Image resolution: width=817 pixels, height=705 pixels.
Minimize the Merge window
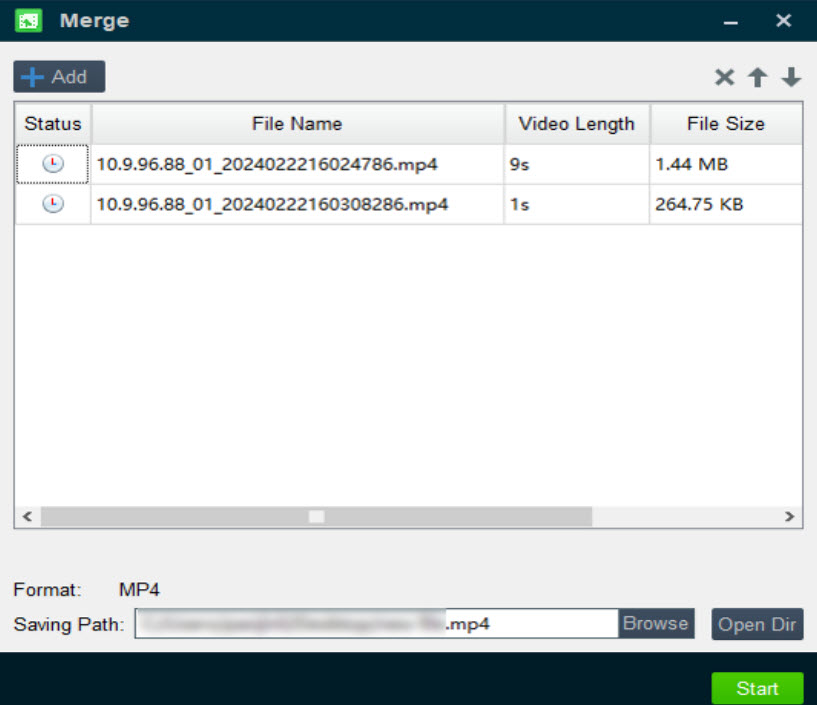click(x=731, y=21)
